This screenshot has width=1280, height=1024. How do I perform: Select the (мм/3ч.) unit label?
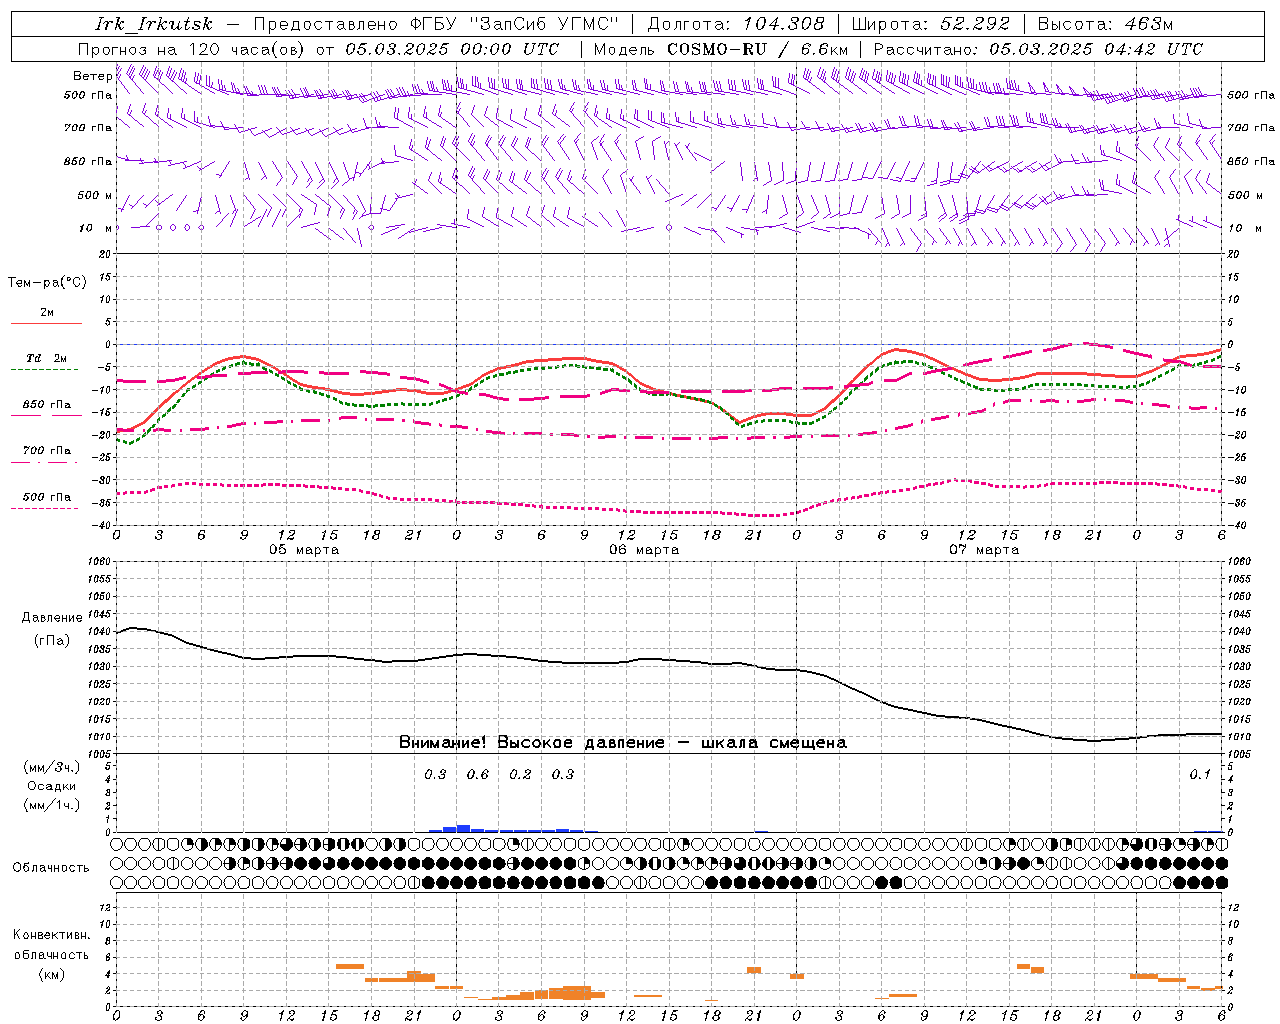[52, 768]
